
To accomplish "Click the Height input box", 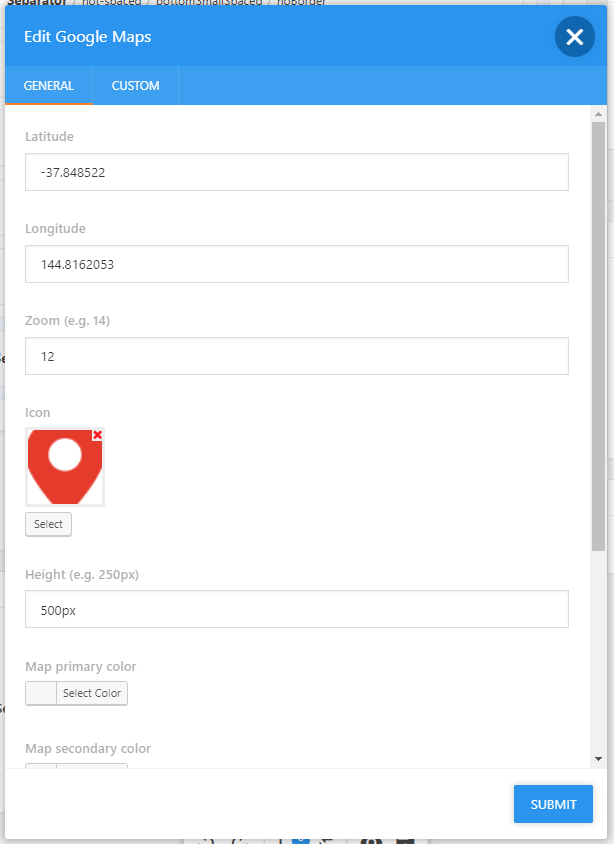I will point(296,609).
